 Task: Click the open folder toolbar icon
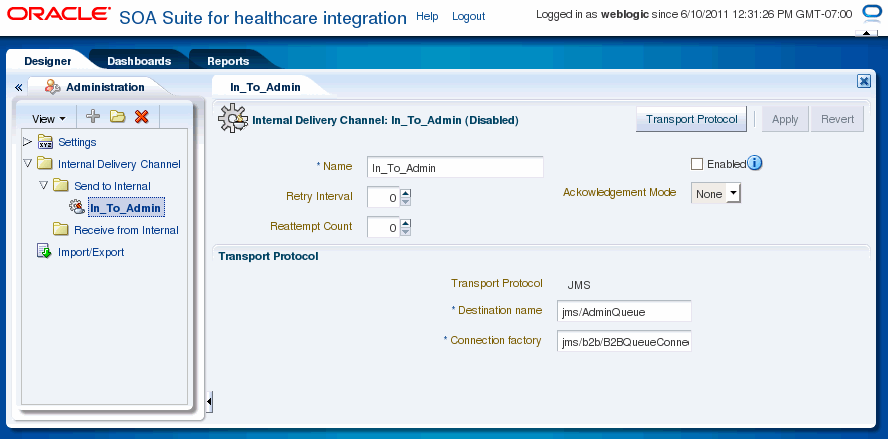click(117, 117)
